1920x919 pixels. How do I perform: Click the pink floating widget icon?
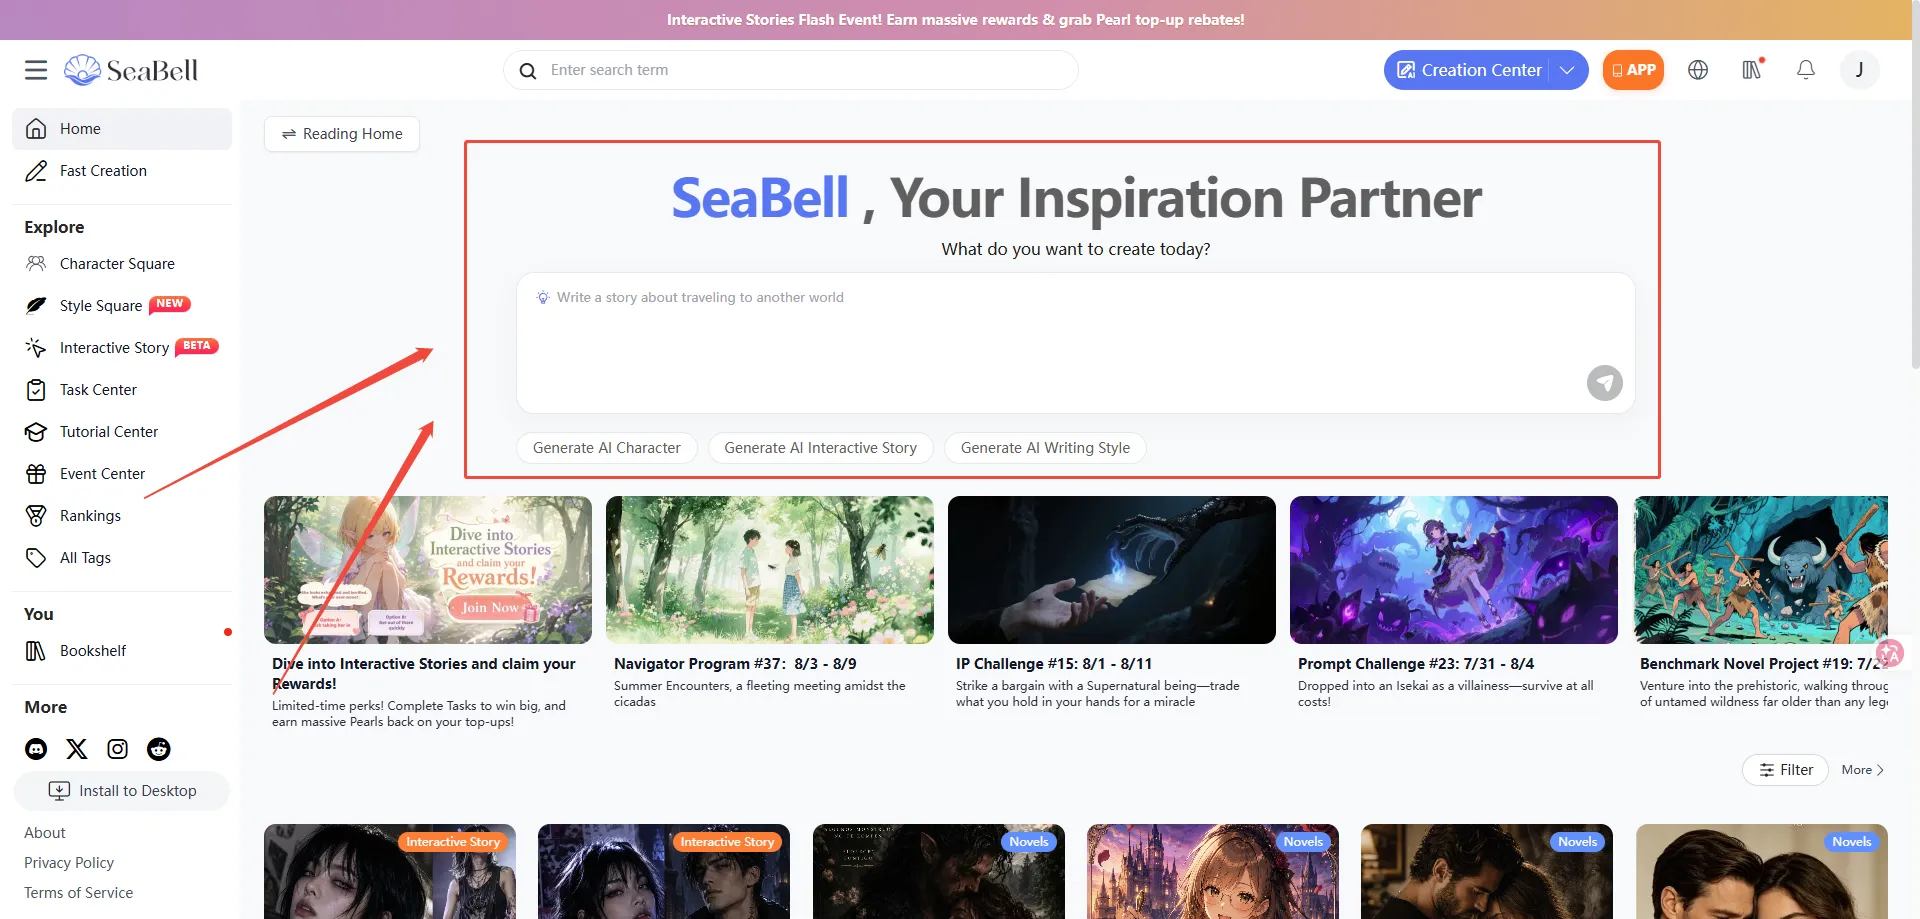tap(1890, 653)
